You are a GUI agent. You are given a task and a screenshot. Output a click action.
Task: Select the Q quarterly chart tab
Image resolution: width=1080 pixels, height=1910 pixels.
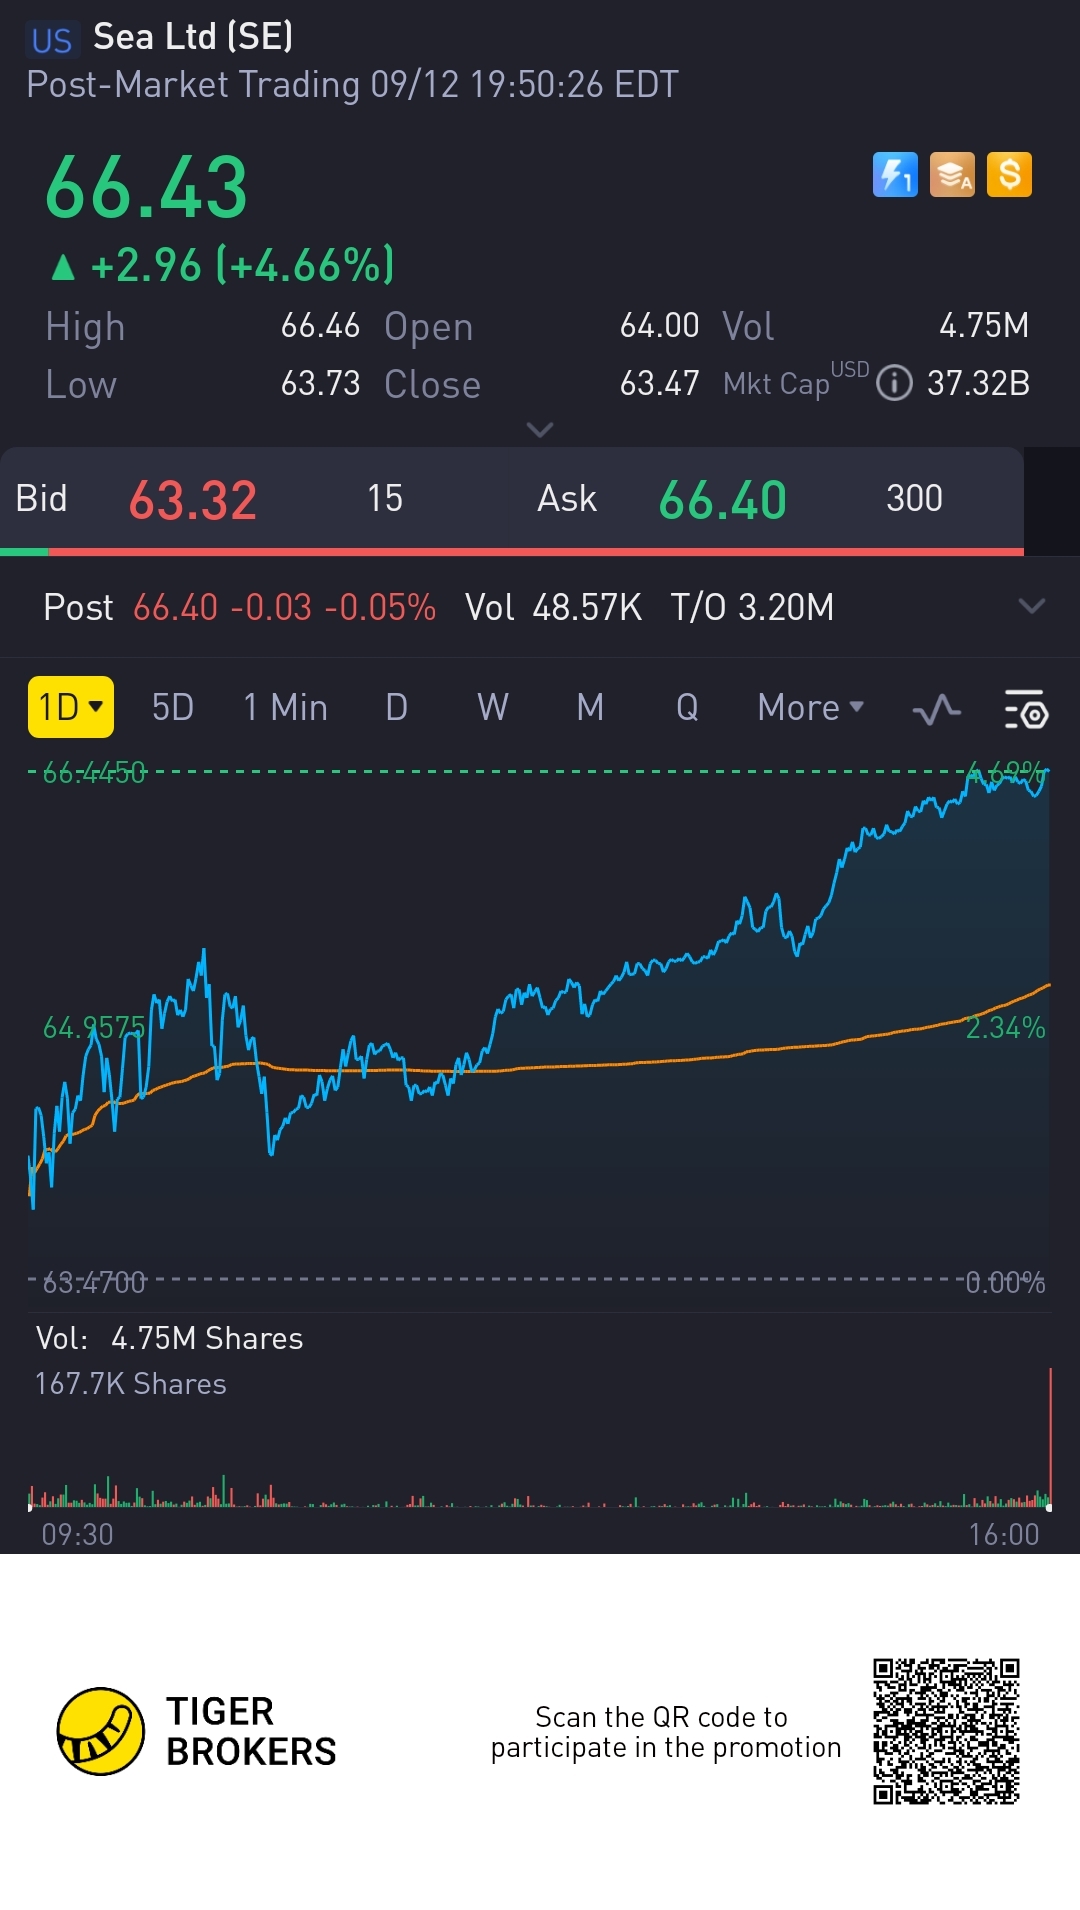pos(687,707)
